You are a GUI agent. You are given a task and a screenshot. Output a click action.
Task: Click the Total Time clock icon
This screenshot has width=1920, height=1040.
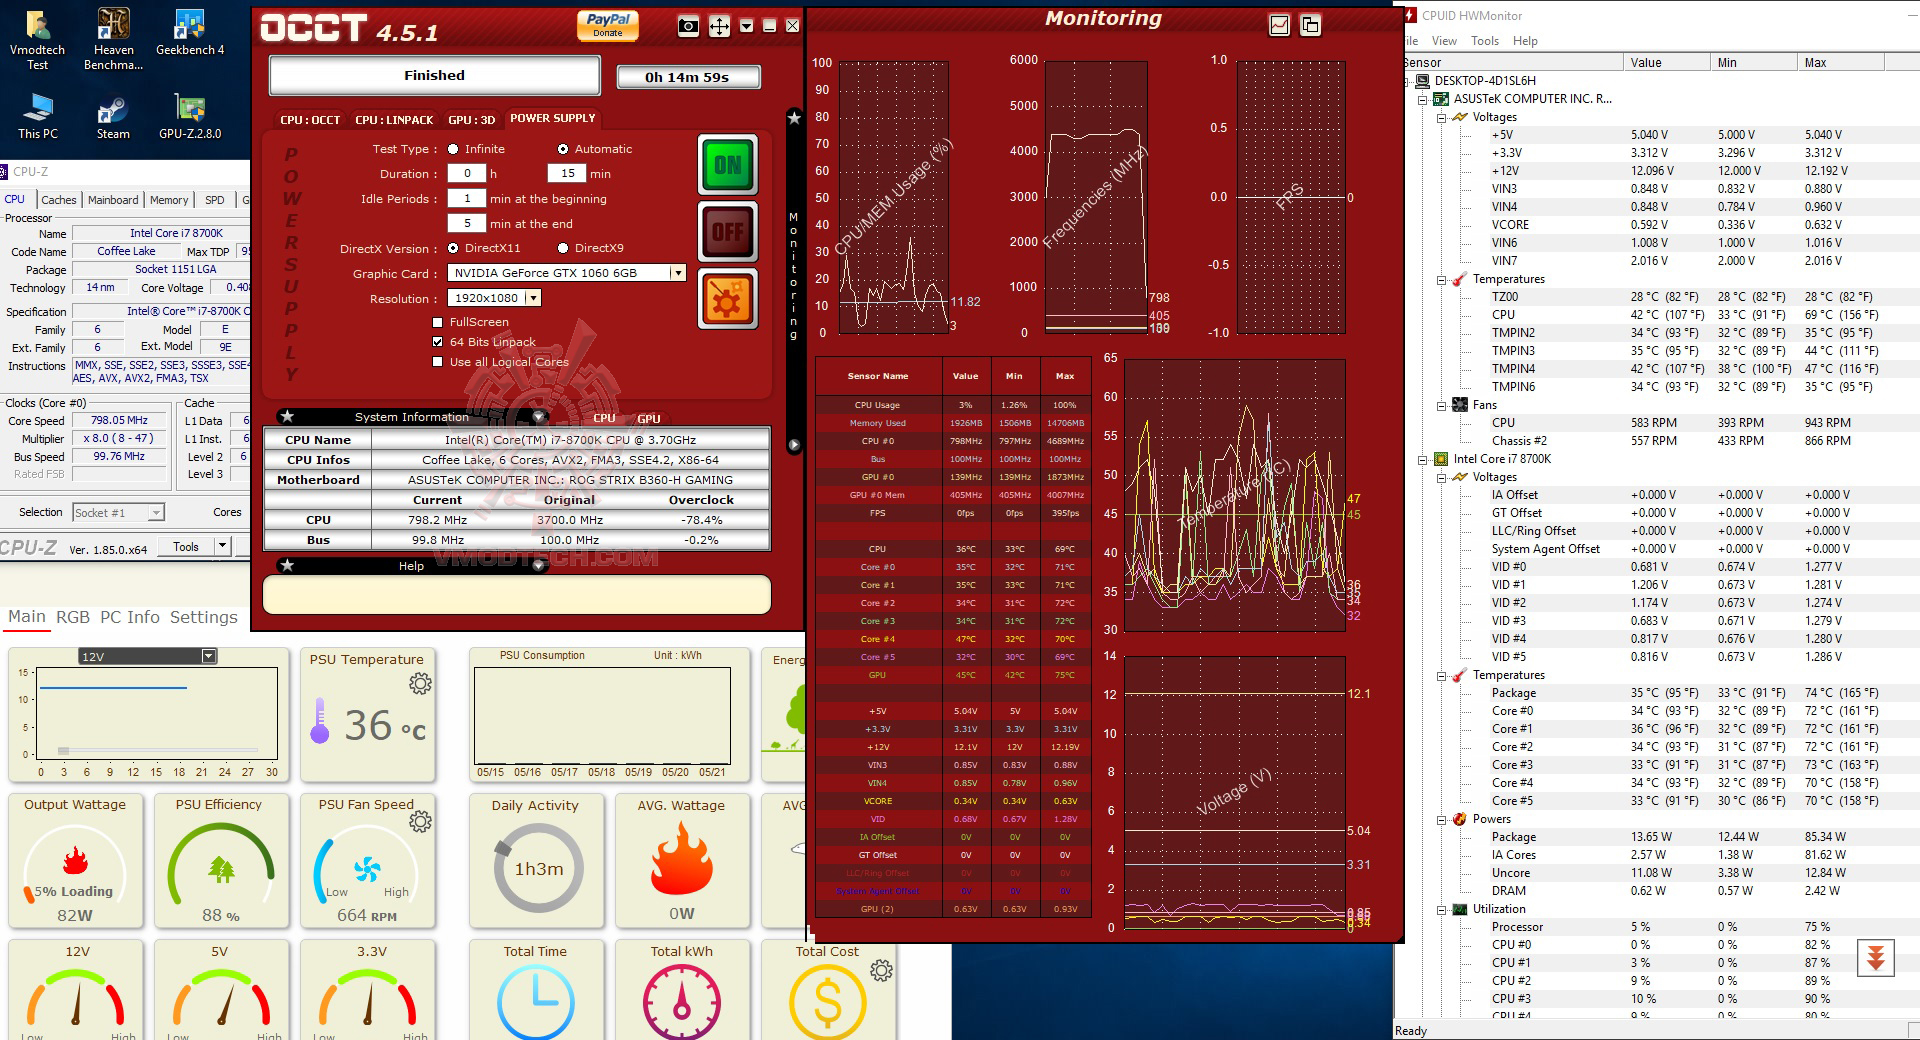pos(535,1002)
